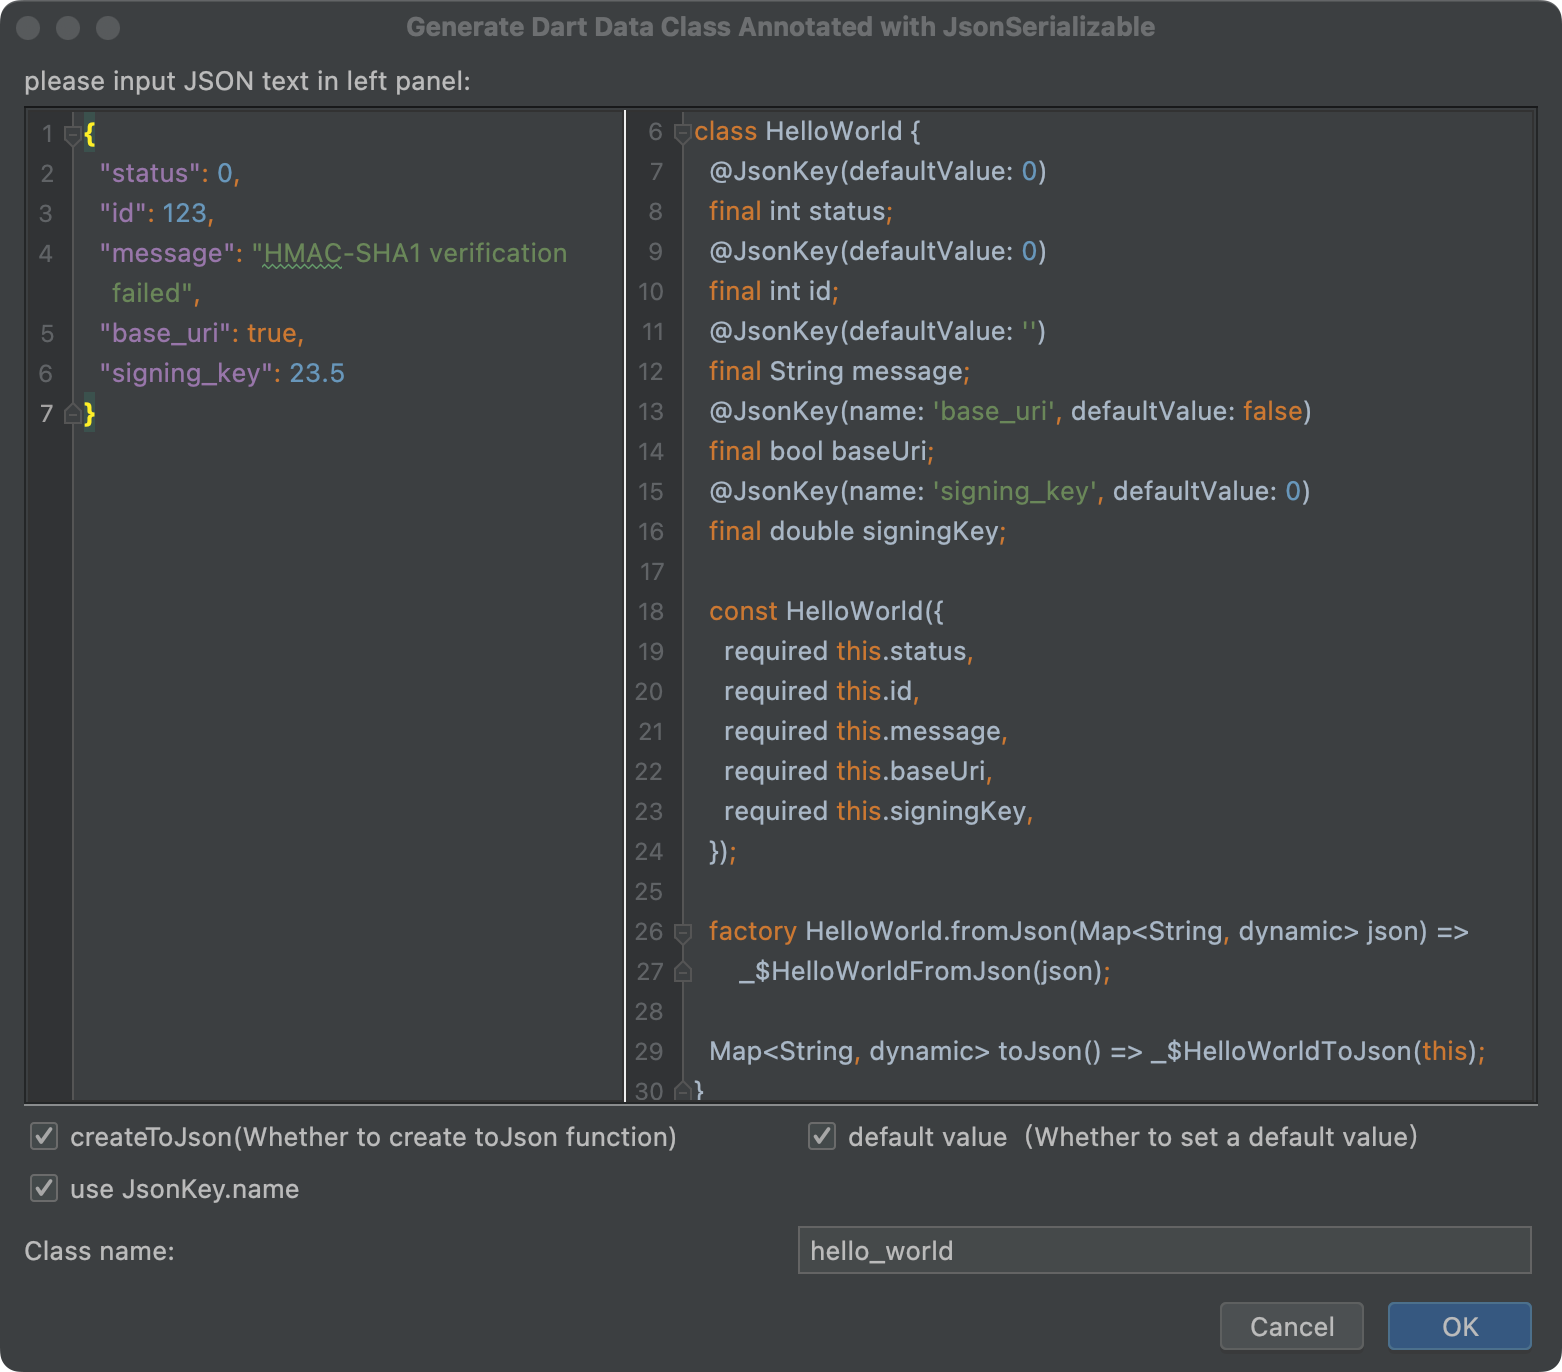Place cursor on 'final double signingKey' line

coord(856,531)
